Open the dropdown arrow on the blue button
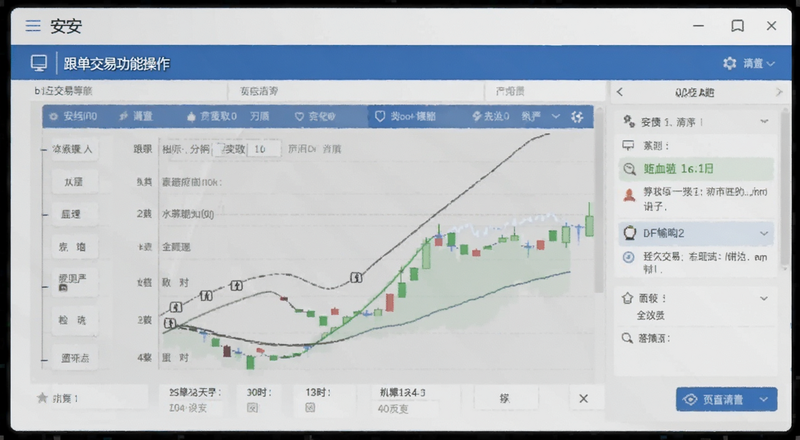 [x=764, y=400]
